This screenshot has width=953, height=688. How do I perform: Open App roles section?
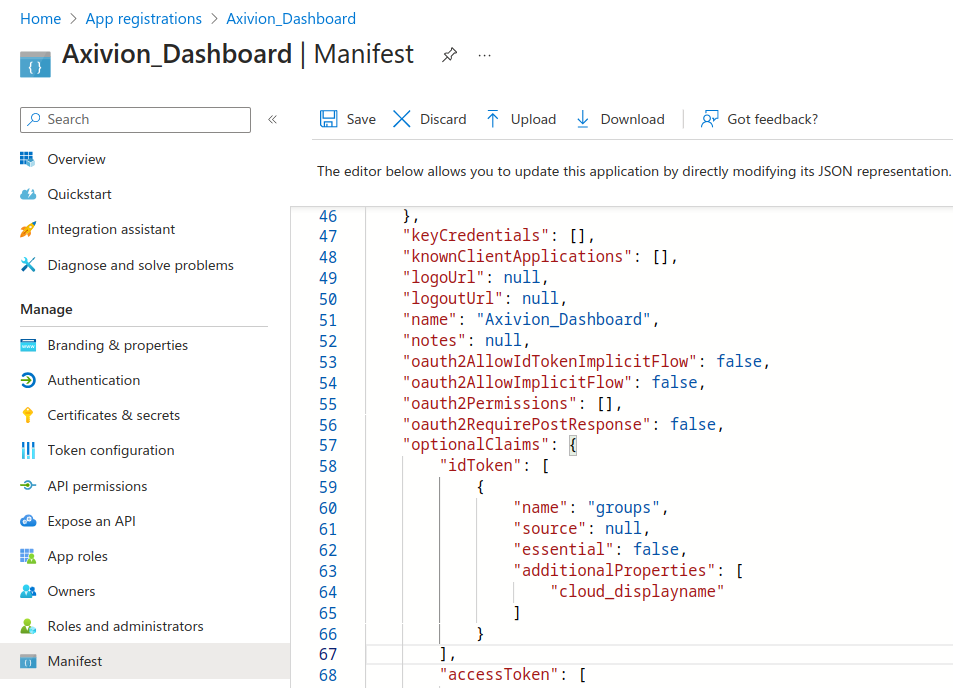point(77,556)
